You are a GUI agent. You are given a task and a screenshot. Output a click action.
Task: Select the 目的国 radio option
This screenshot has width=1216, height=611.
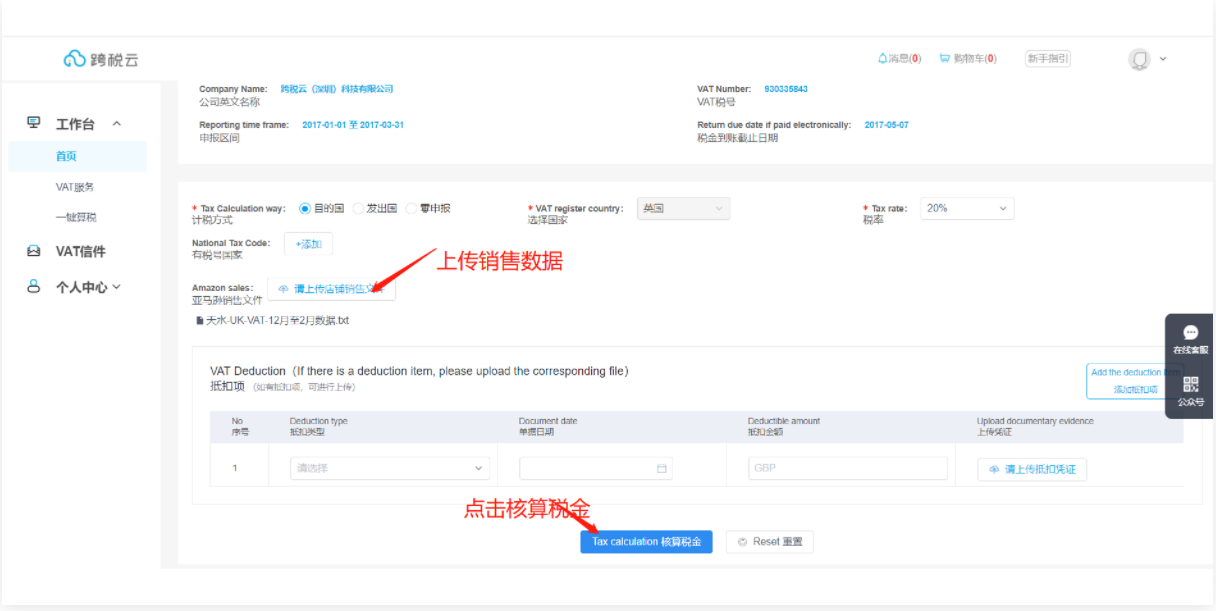click(x=321, y=208)
